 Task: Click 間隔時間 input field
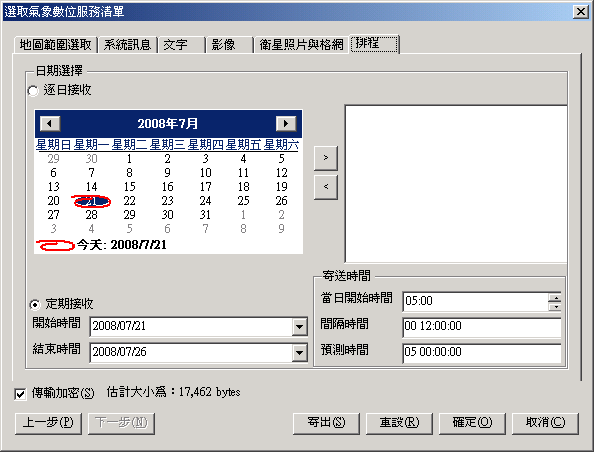coord(482,327)
